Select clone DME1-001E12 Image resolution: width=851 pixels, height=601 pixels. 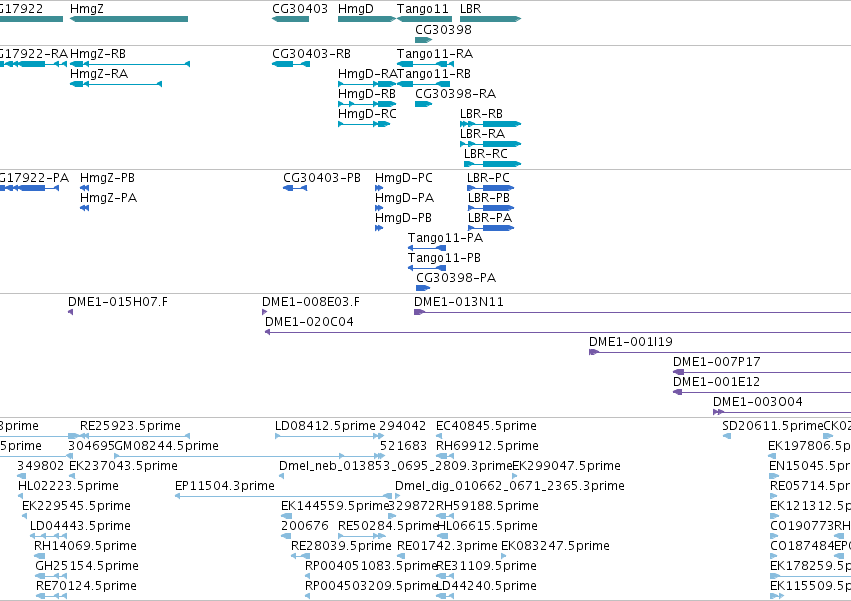[x=716, y=382]
